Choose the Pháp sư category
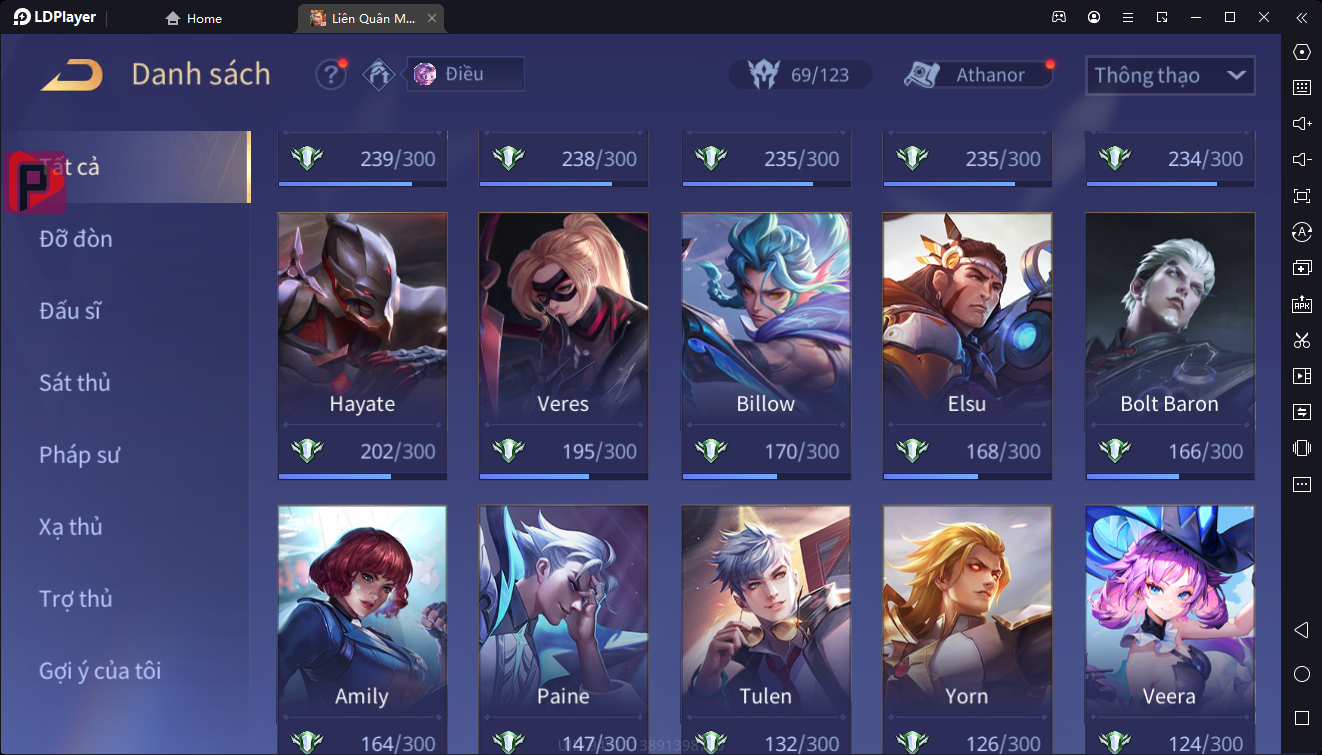 coord(80,455)
